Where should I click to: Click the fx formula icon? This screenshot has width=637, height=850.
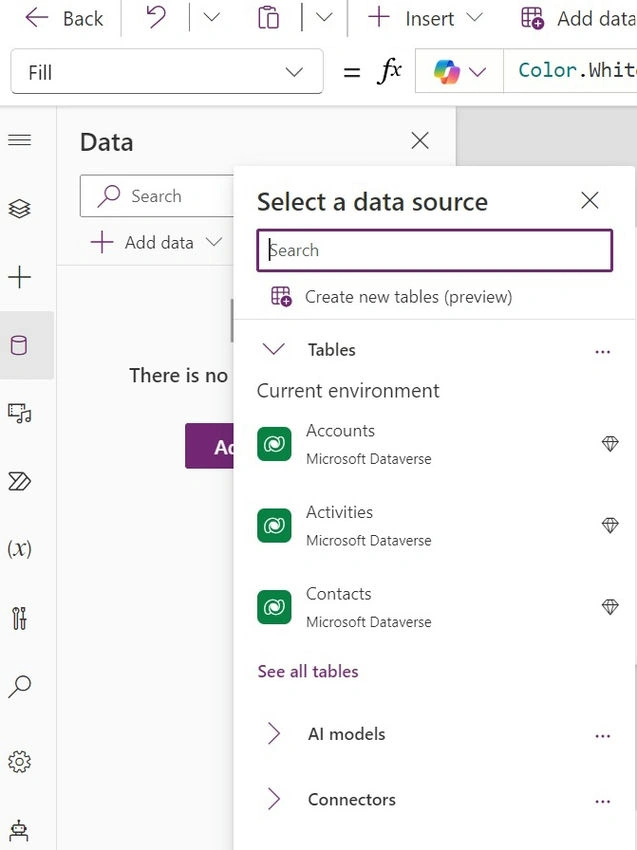(x=389, y=71)
